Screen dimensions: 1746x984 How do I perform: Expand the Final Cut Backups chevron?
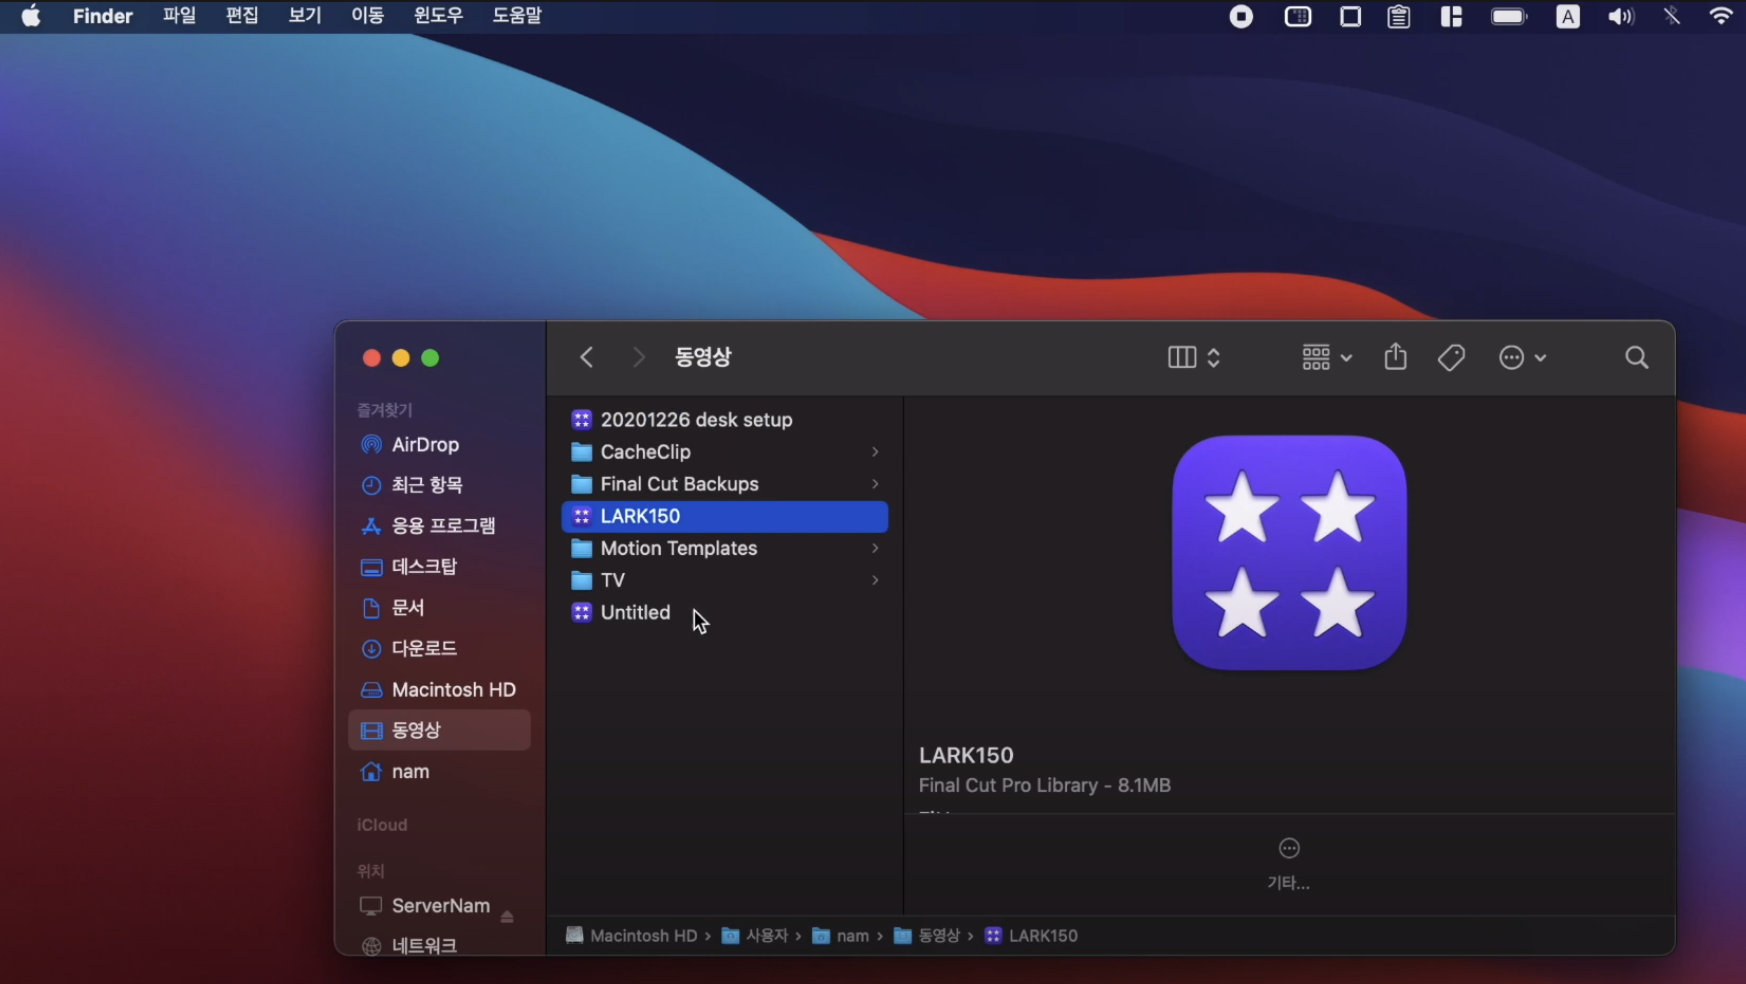coord(875,484)
